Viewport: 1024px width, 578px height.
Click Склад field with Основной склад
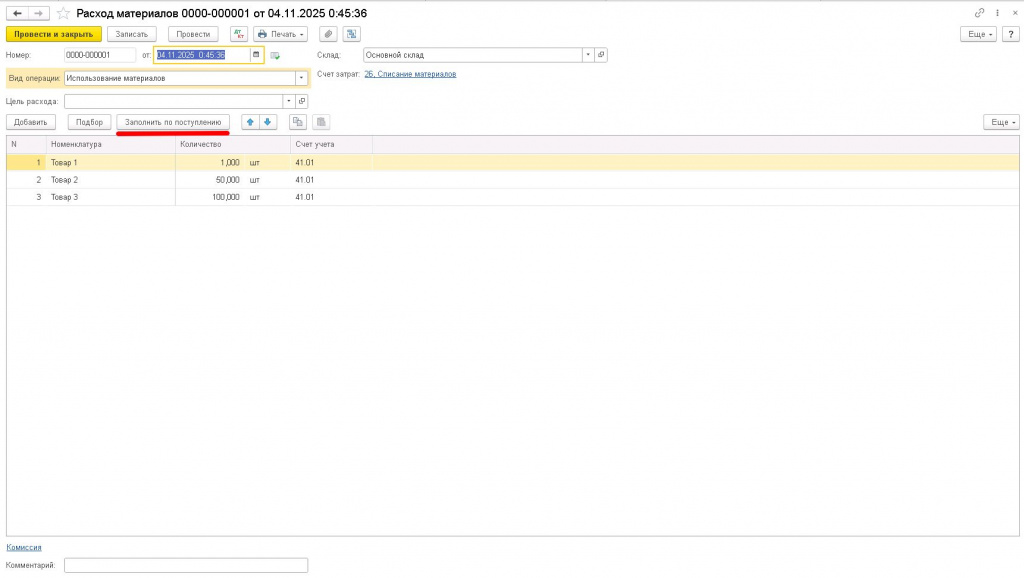473,55
